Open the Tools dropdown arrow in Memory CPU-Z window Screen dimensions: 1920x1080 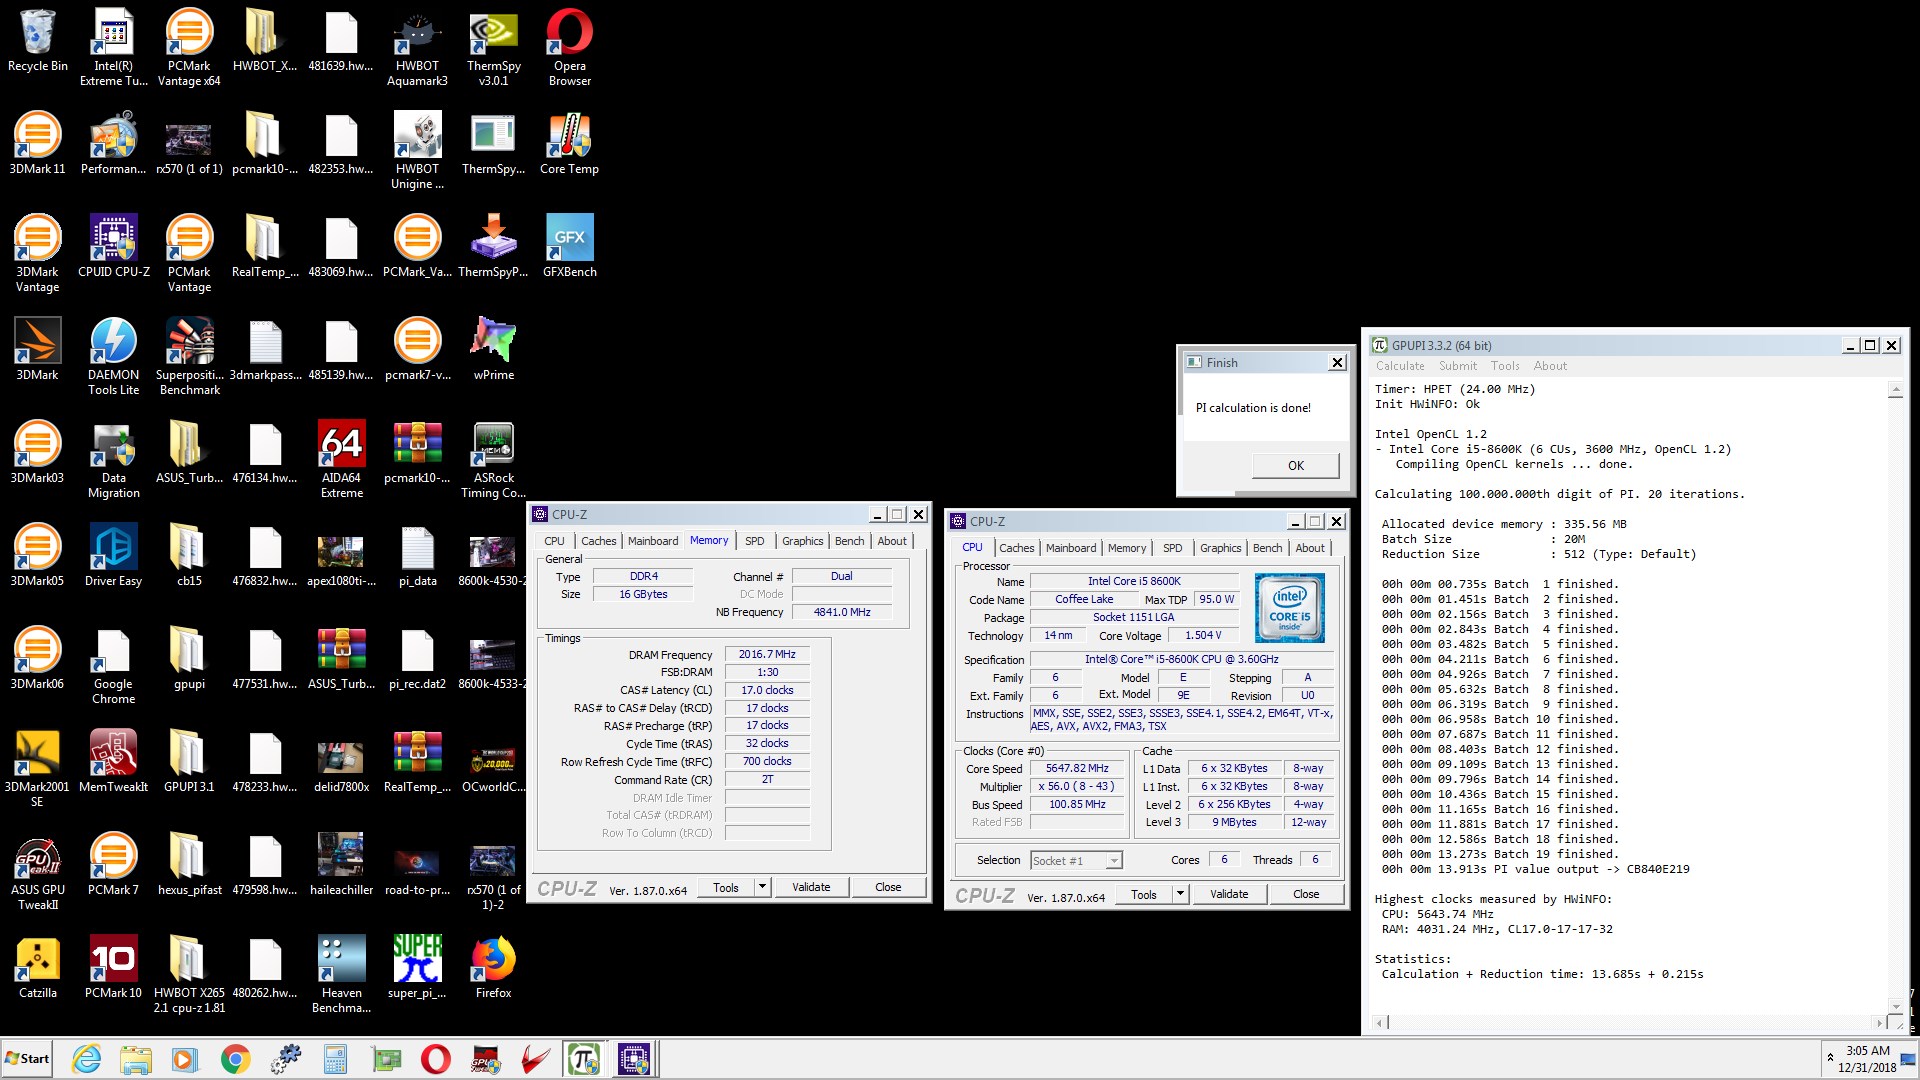pos(762,887)
